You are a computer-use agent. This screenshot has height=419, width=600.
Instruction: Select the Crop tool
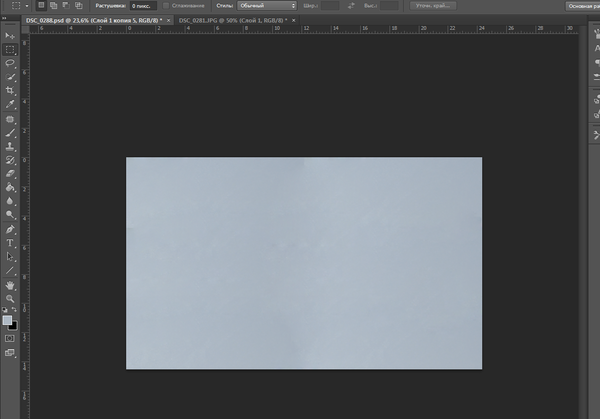click(x=10, y=90)
